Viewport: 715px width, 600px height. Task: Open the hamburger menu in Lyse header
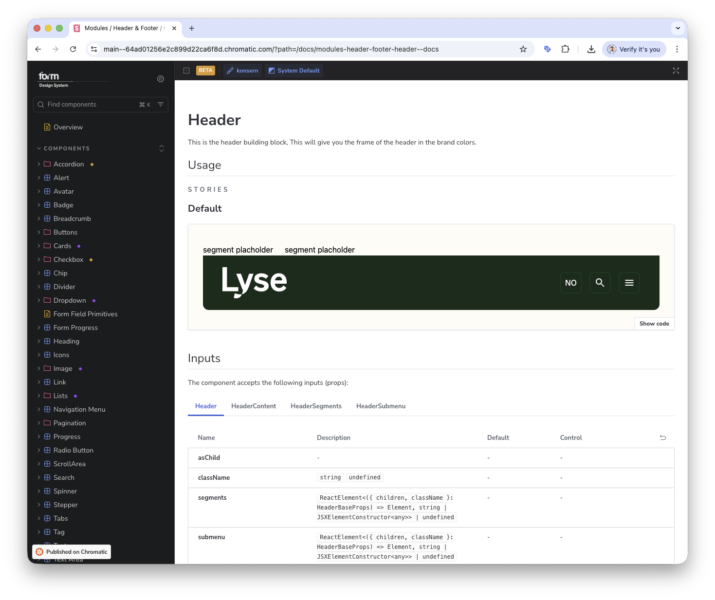629,283
